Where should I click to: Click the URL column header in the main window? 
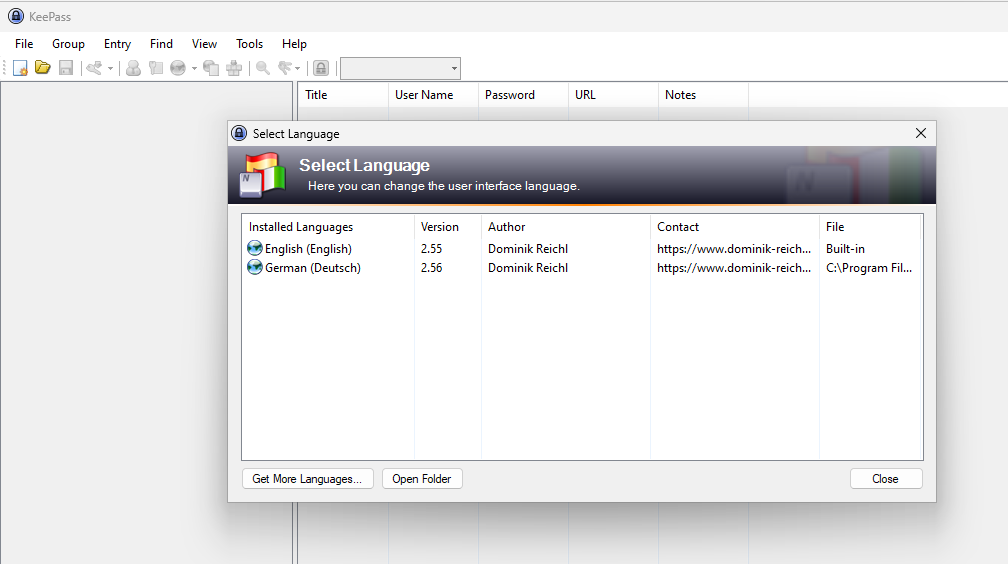click(x=613, y=95)
